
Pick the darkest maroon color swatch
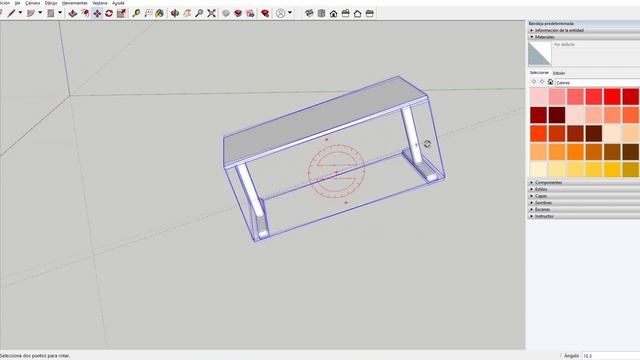[557, 115]
